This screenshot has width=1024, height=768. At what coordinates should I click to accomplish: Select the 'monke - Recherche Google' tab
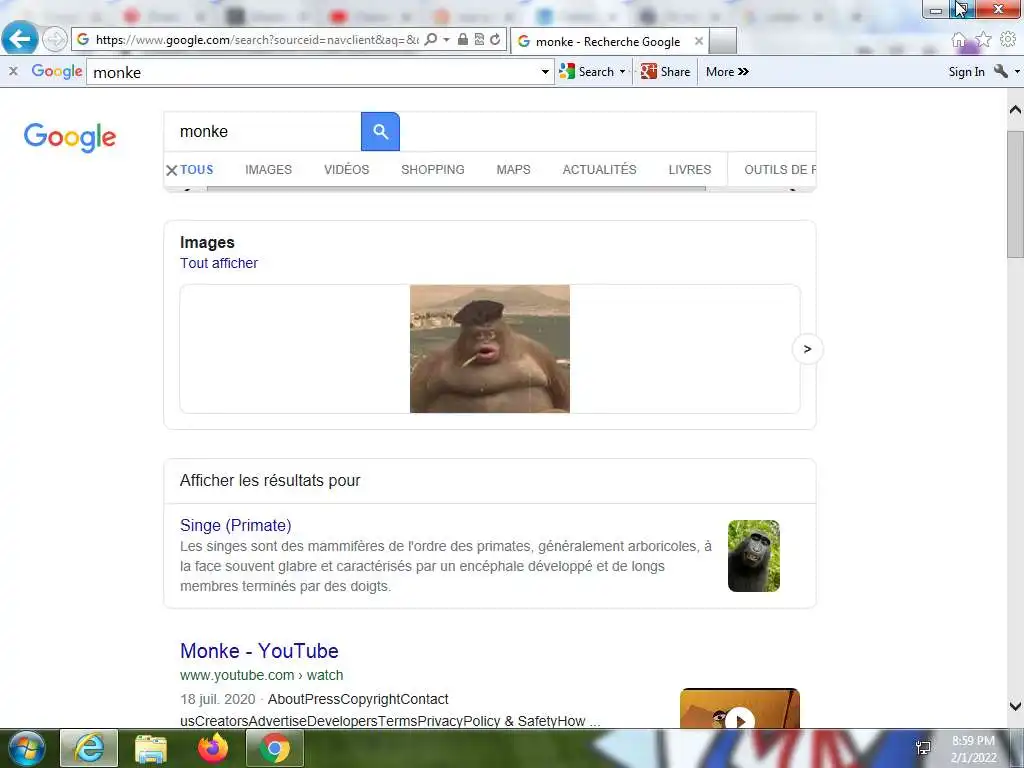coord(607,41)
